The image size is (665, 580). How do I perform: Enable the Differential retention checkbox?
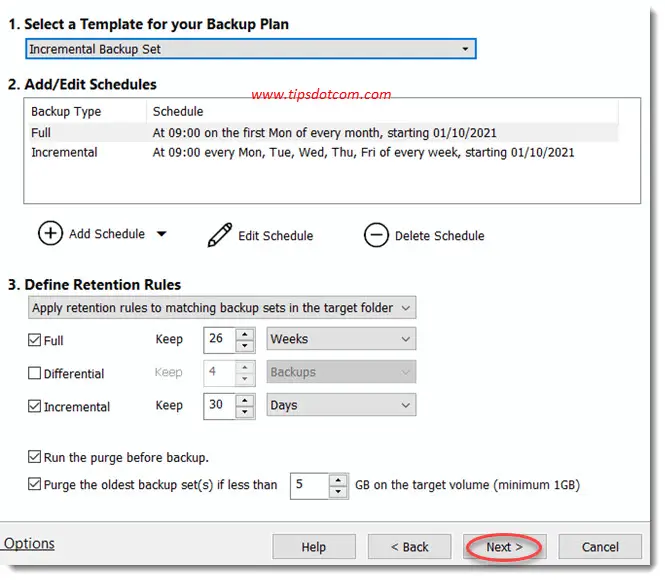click(34, 373)
